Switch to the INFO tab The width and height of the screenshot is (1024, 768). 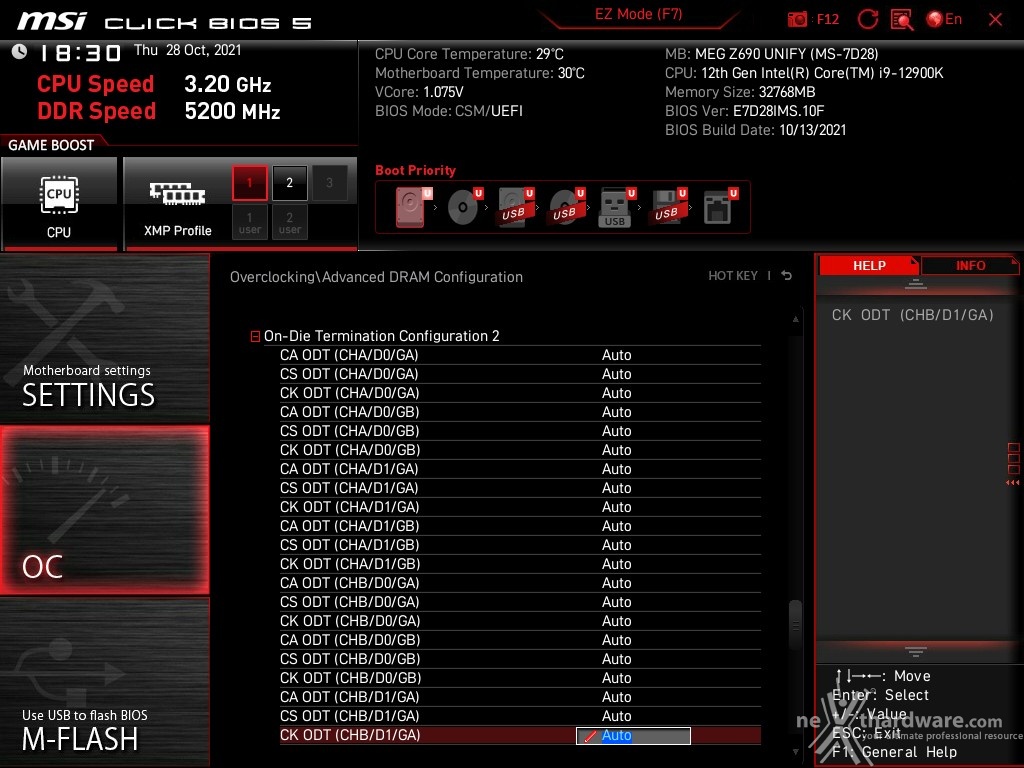[970, 266]
